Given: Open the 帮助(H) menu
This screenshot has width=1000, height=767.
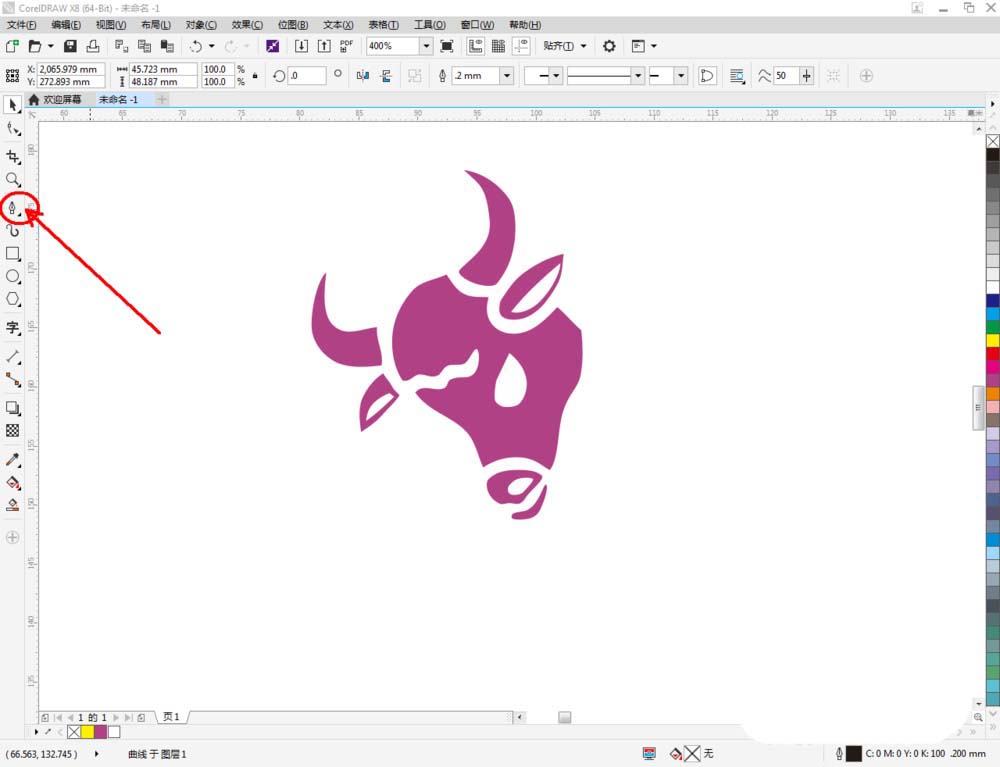Looking at the screenshot, I should (x=525, y=24).
